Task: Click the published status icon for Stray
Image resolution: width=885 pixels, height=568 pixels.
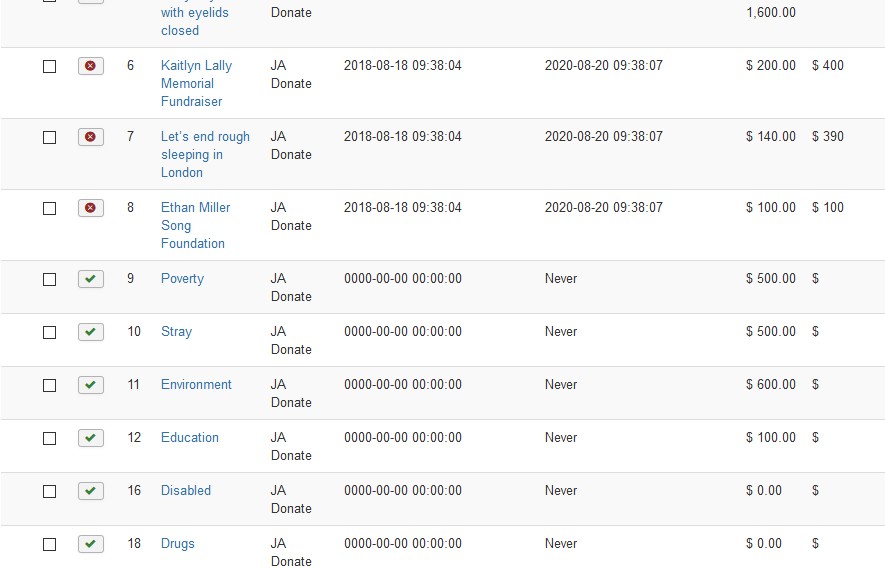Action: coord(90,332)
